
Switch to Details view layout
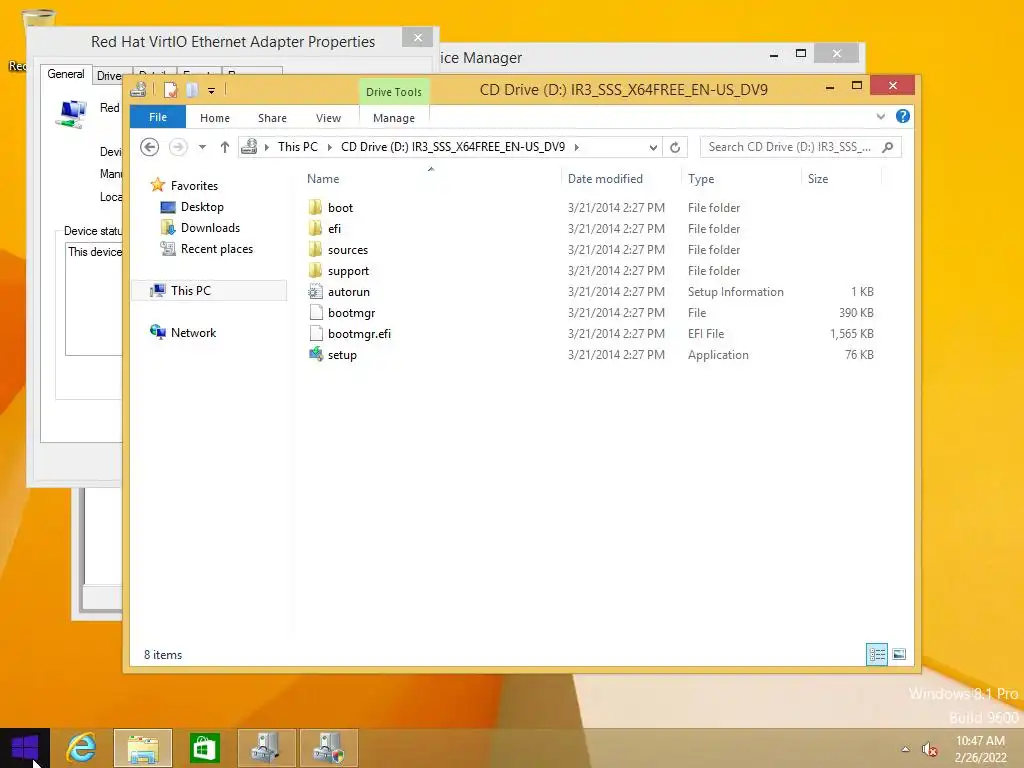tap(877, 654)
